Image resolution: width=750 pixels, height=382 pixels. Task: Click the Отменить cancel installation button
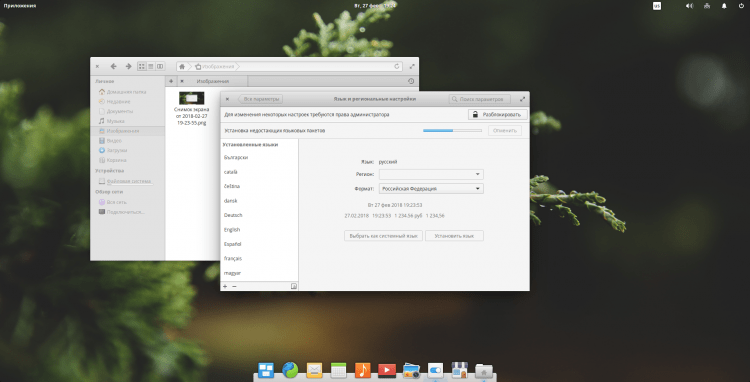click(x=505, y=131)
